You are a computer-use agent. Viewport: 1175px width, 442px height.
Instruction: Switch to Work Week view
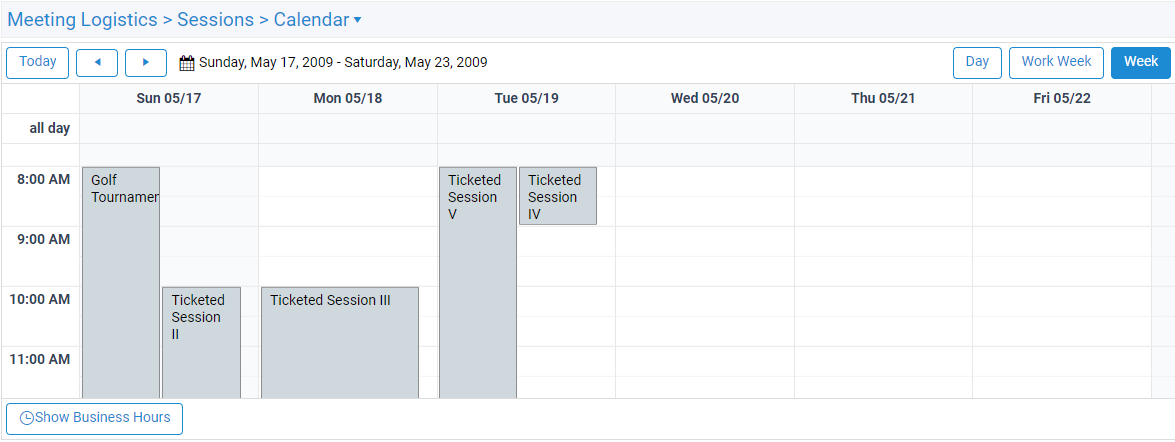coord(1057,62)
